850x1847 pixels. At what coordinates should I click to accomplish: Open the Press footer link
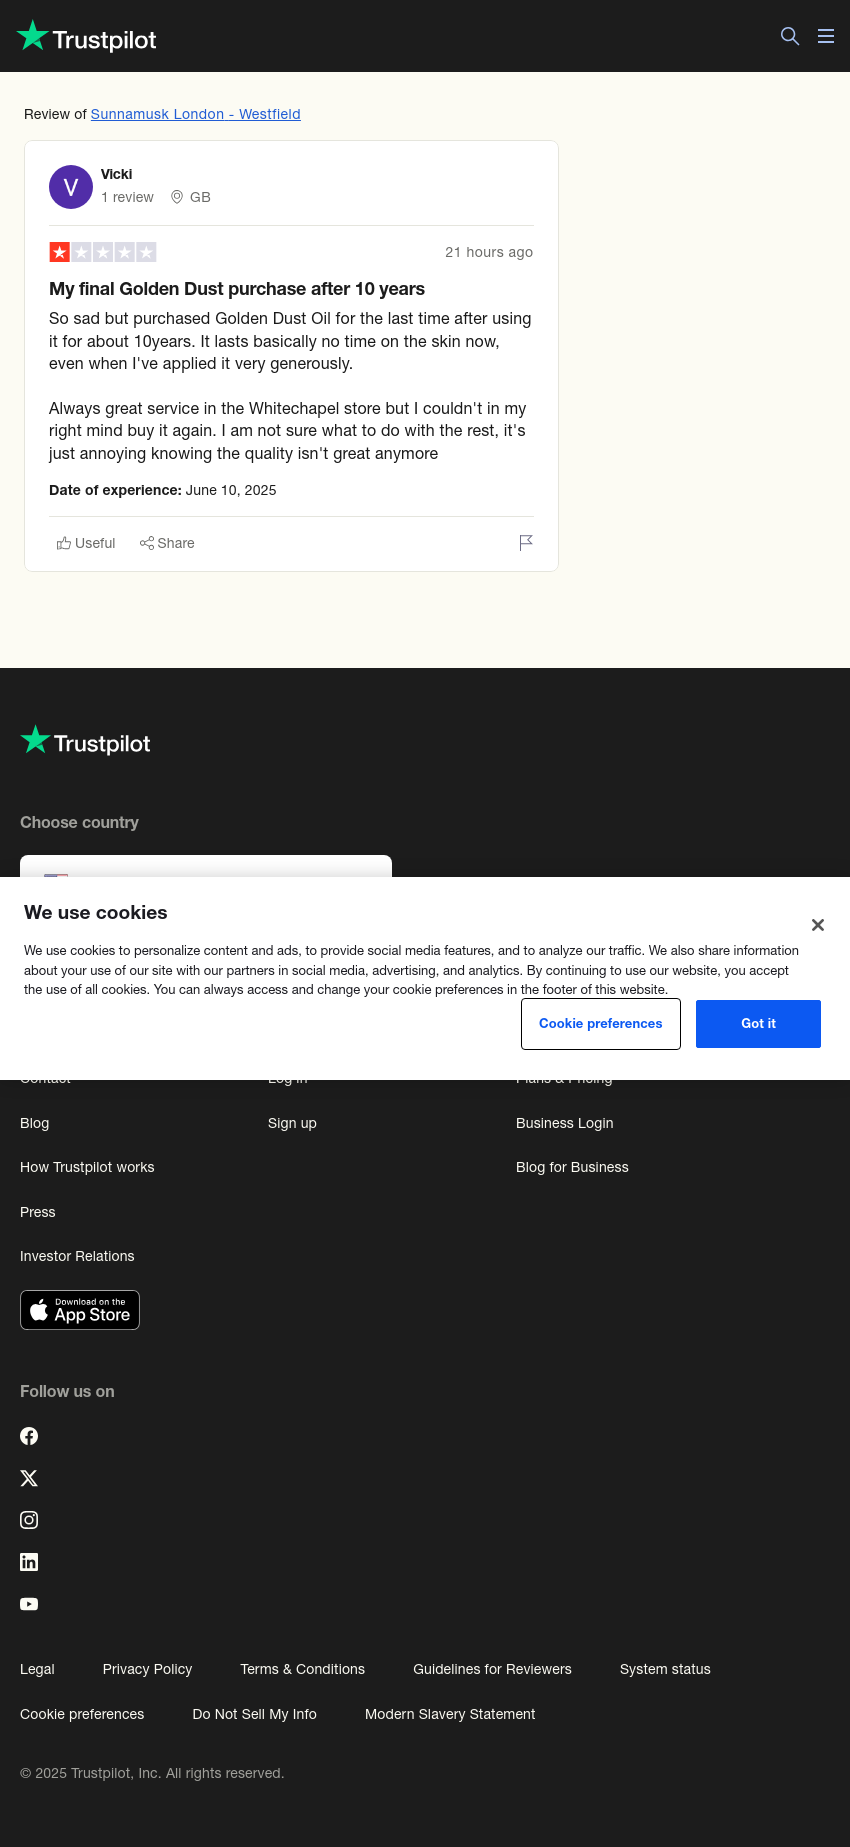coord(38,1212)
